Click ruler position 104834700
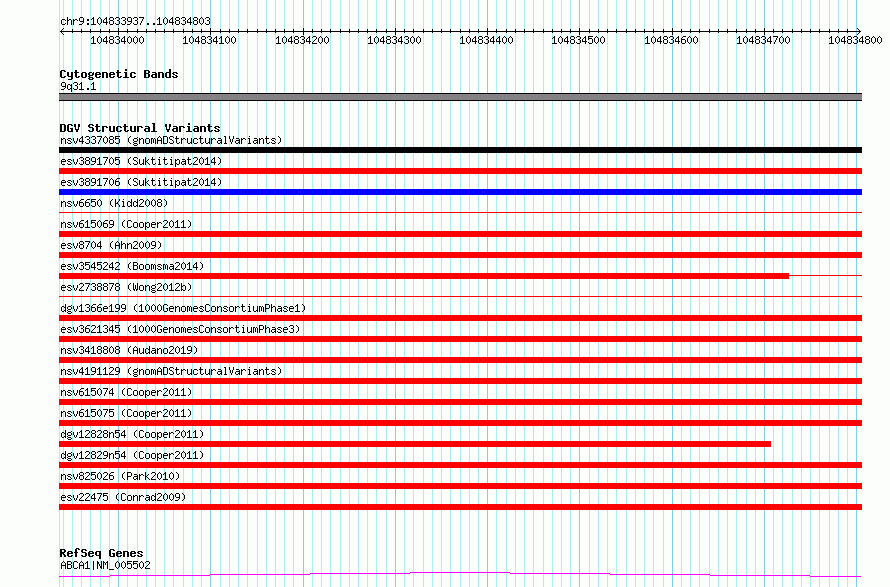The image size is (890, 587). tap(763, 40)
